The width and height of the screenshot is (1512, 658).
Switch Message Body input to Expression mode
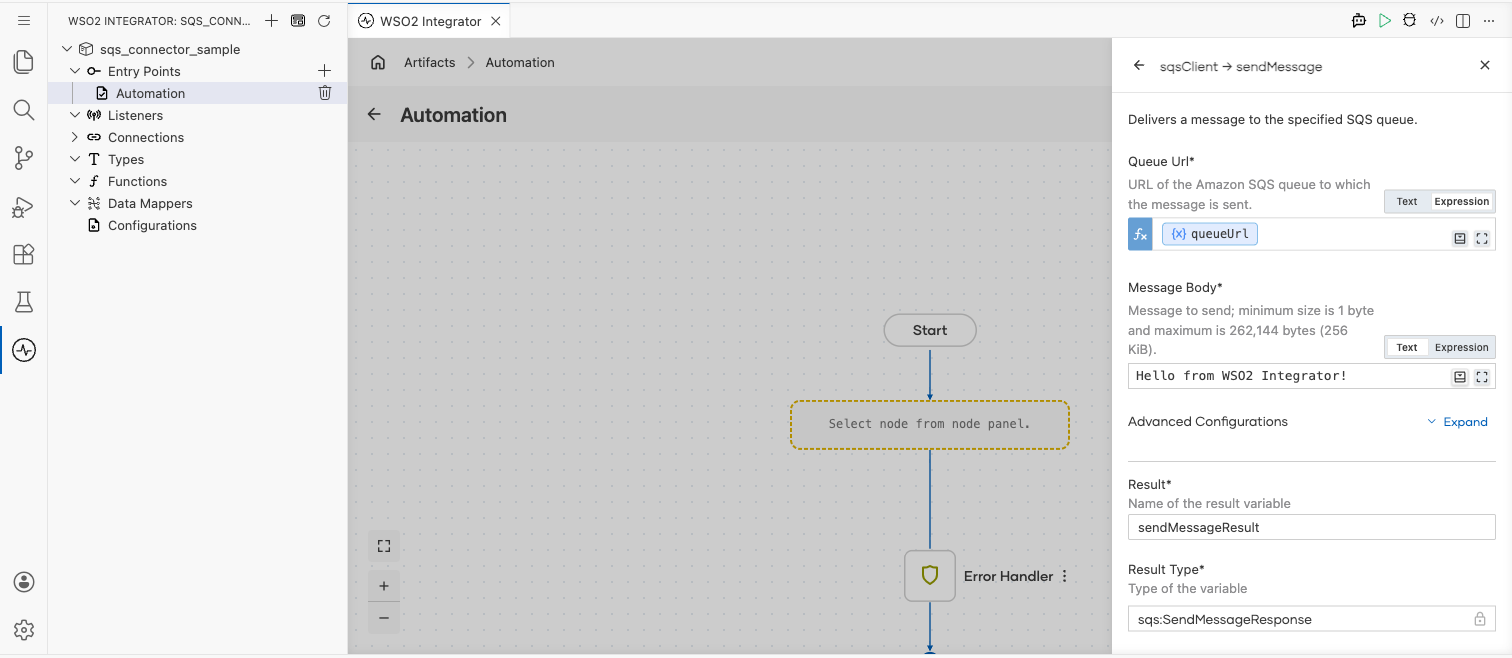1461,347
